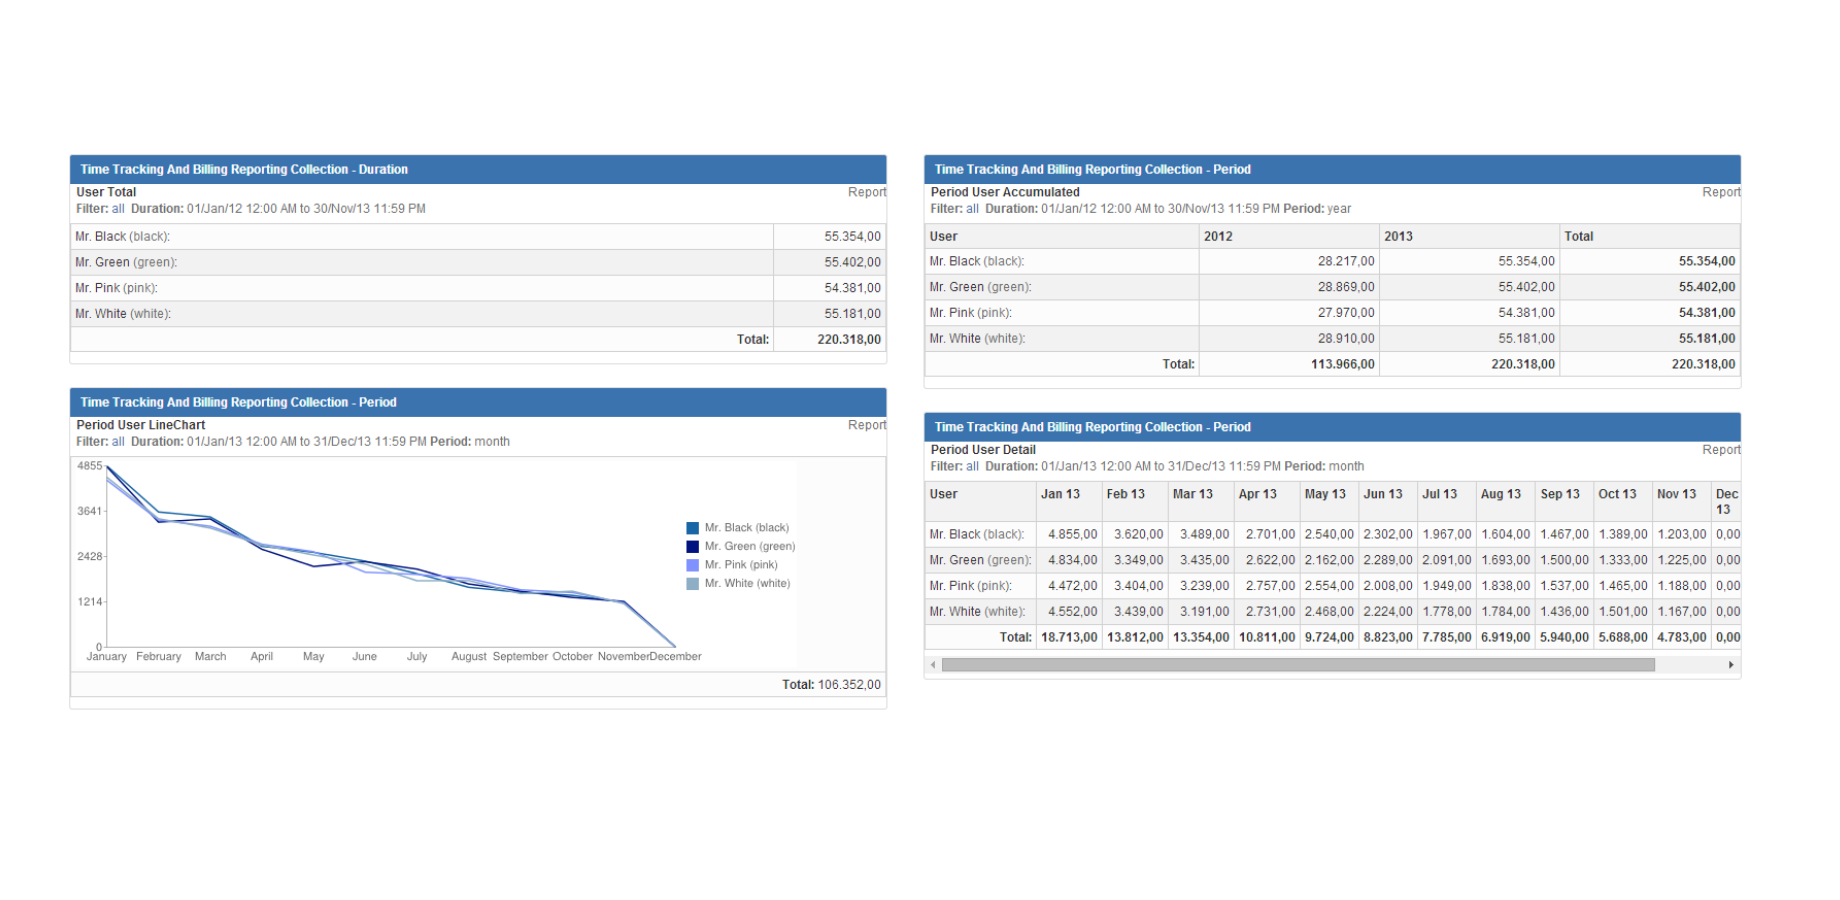The image size is (1840, 900).
Task: Click the 'all' filter link in Period User LineChart
Action: [118, 442]
